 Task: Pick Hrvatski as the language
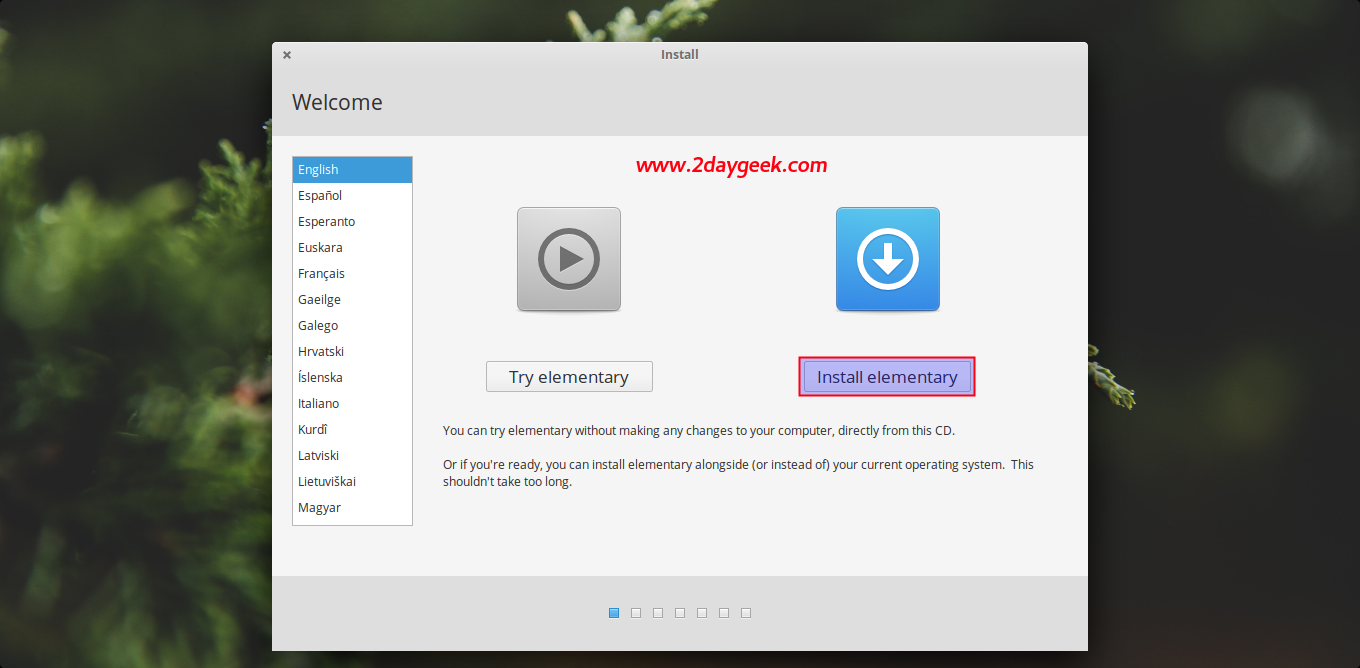[352, 352]
